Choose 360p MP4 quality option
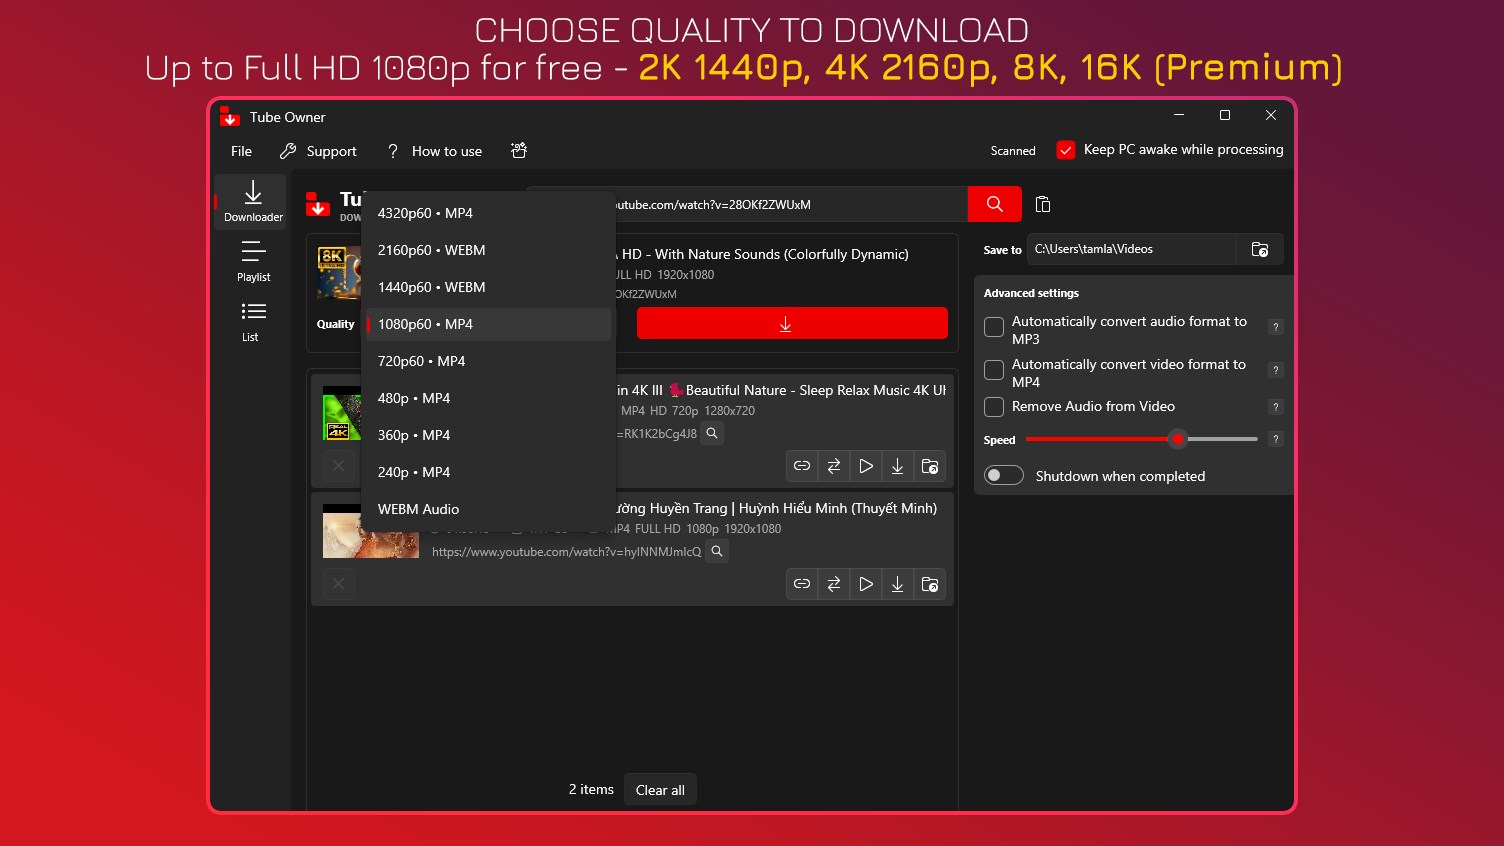Screen dimensions: 1504x846 (x=488, y=435)
